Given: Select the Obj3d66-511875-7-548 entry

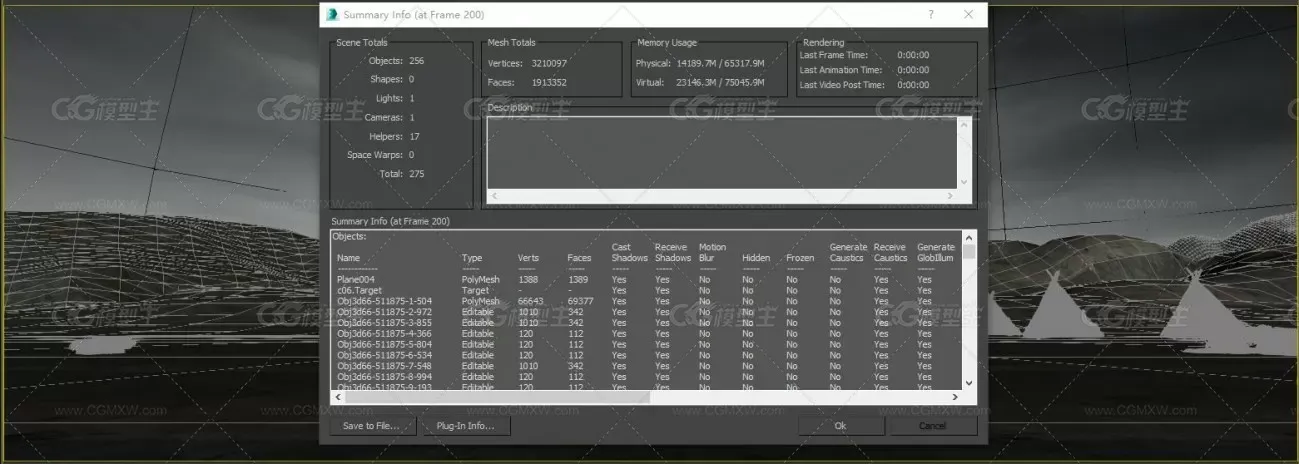Looking at the screenshot, I should pos(384,366).
